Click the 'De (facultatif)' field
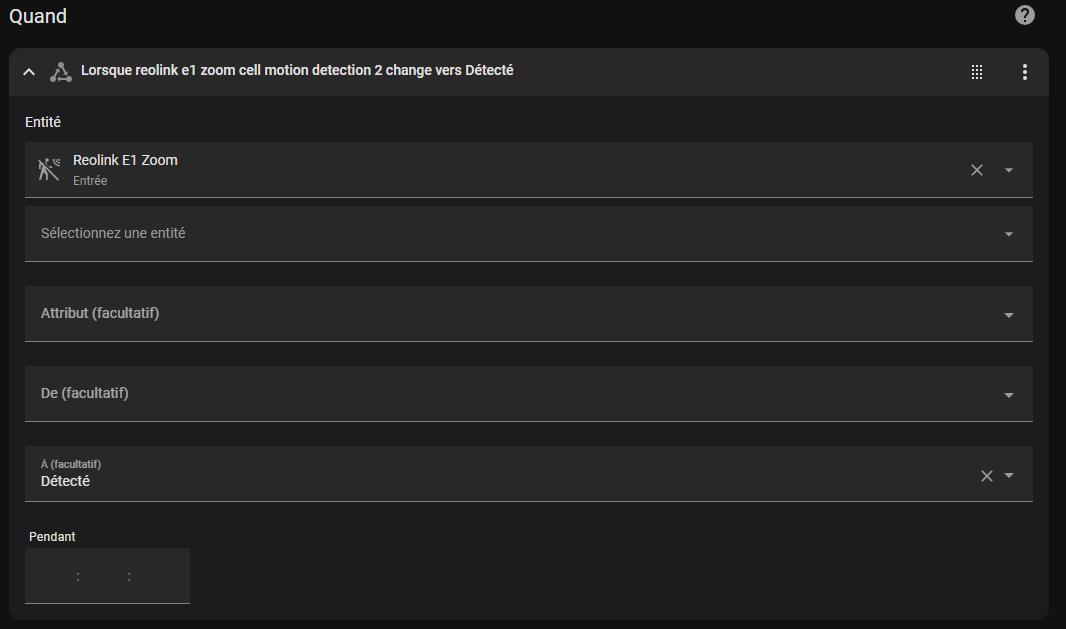 [x=500, y=394]
